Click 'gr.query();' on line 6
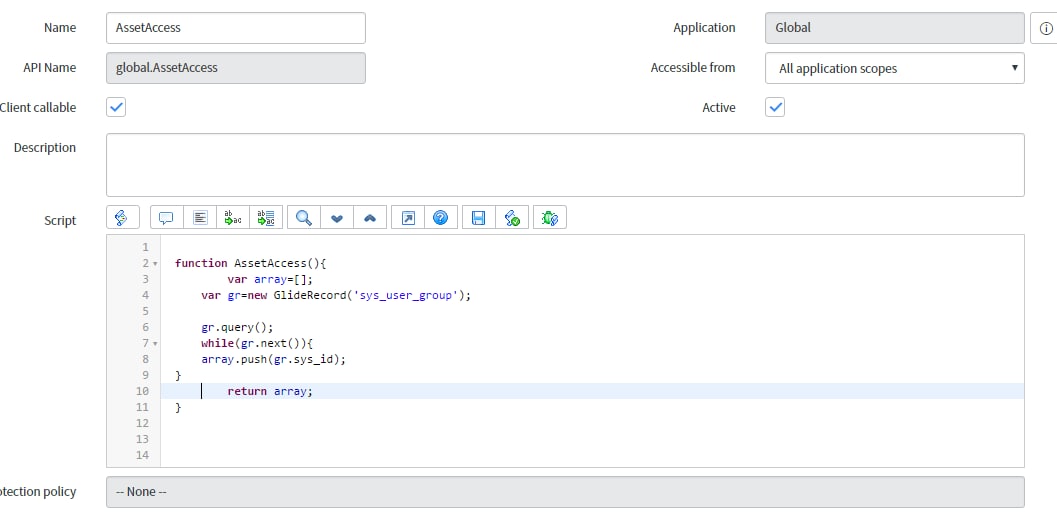The image size is (1057, 531). tap(237, 327)
